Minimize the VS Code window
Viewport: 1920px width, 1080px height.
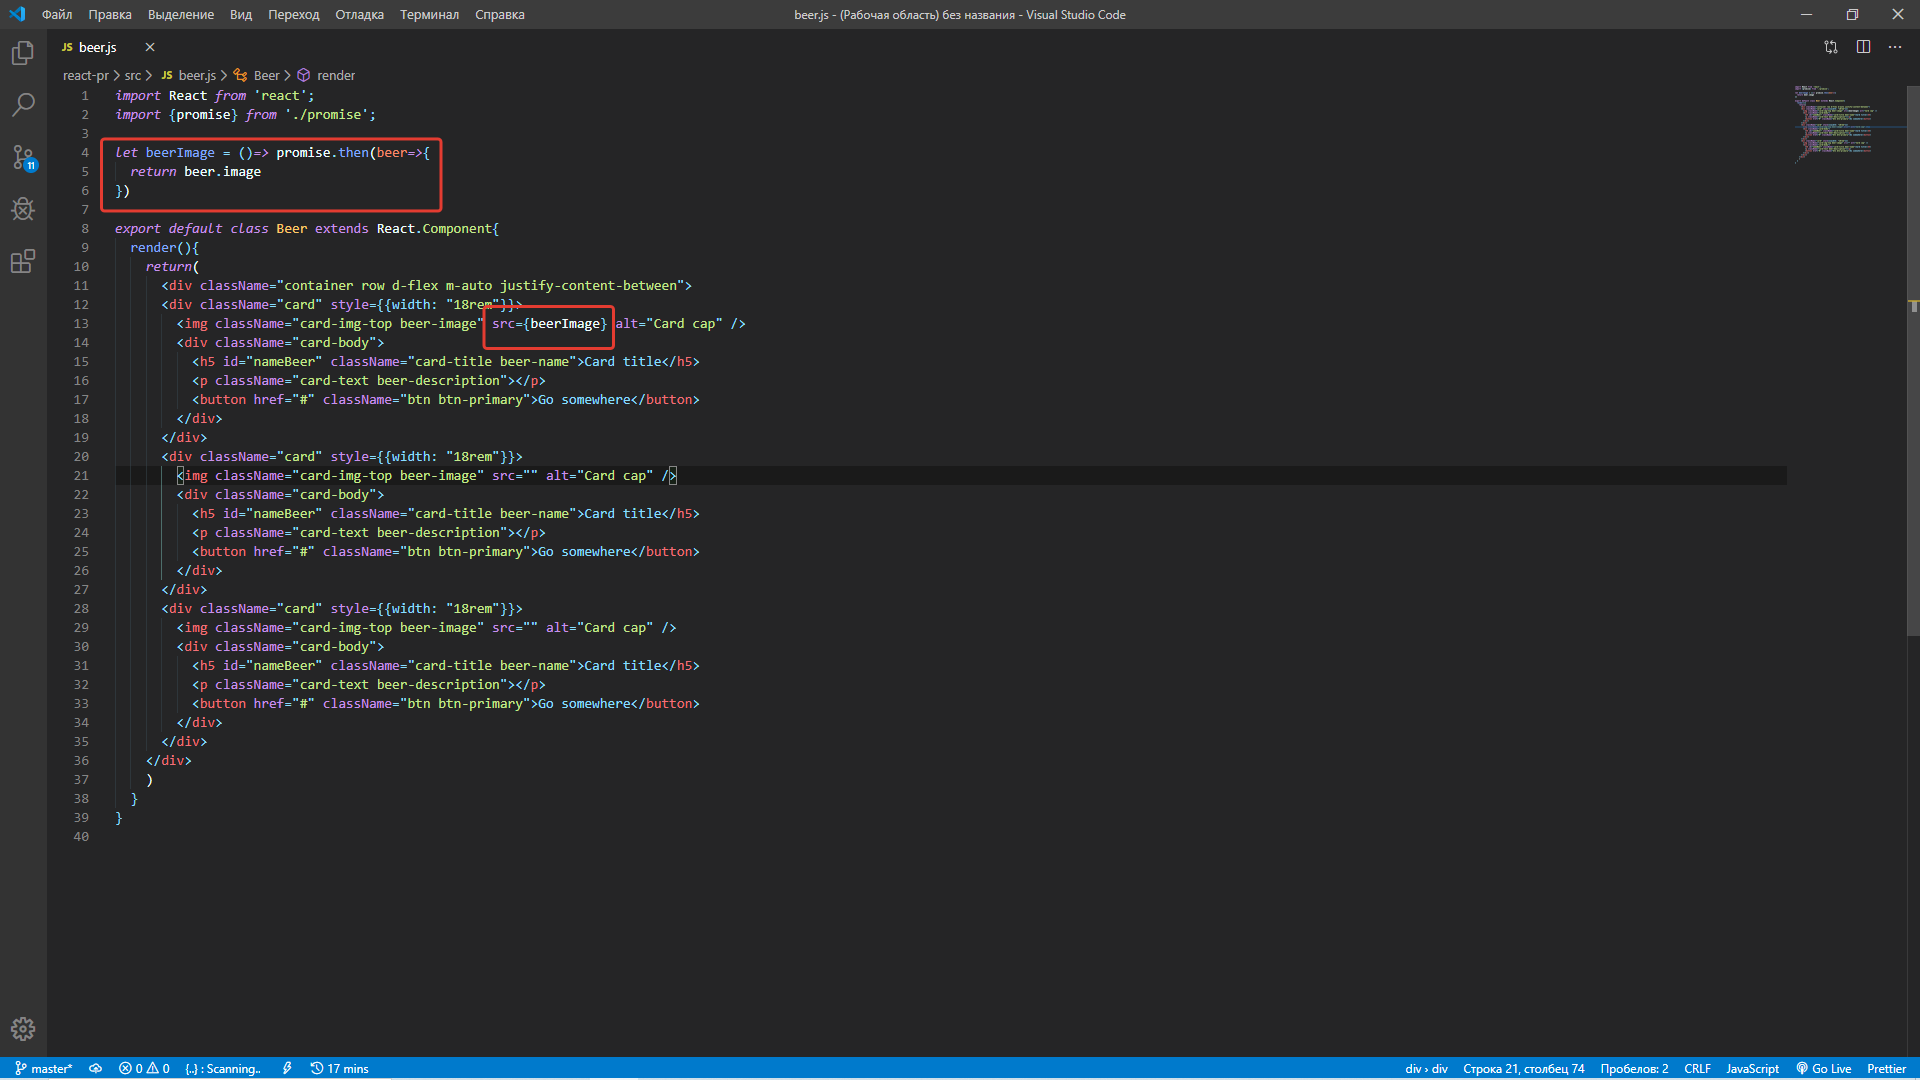click(1806, 14)
